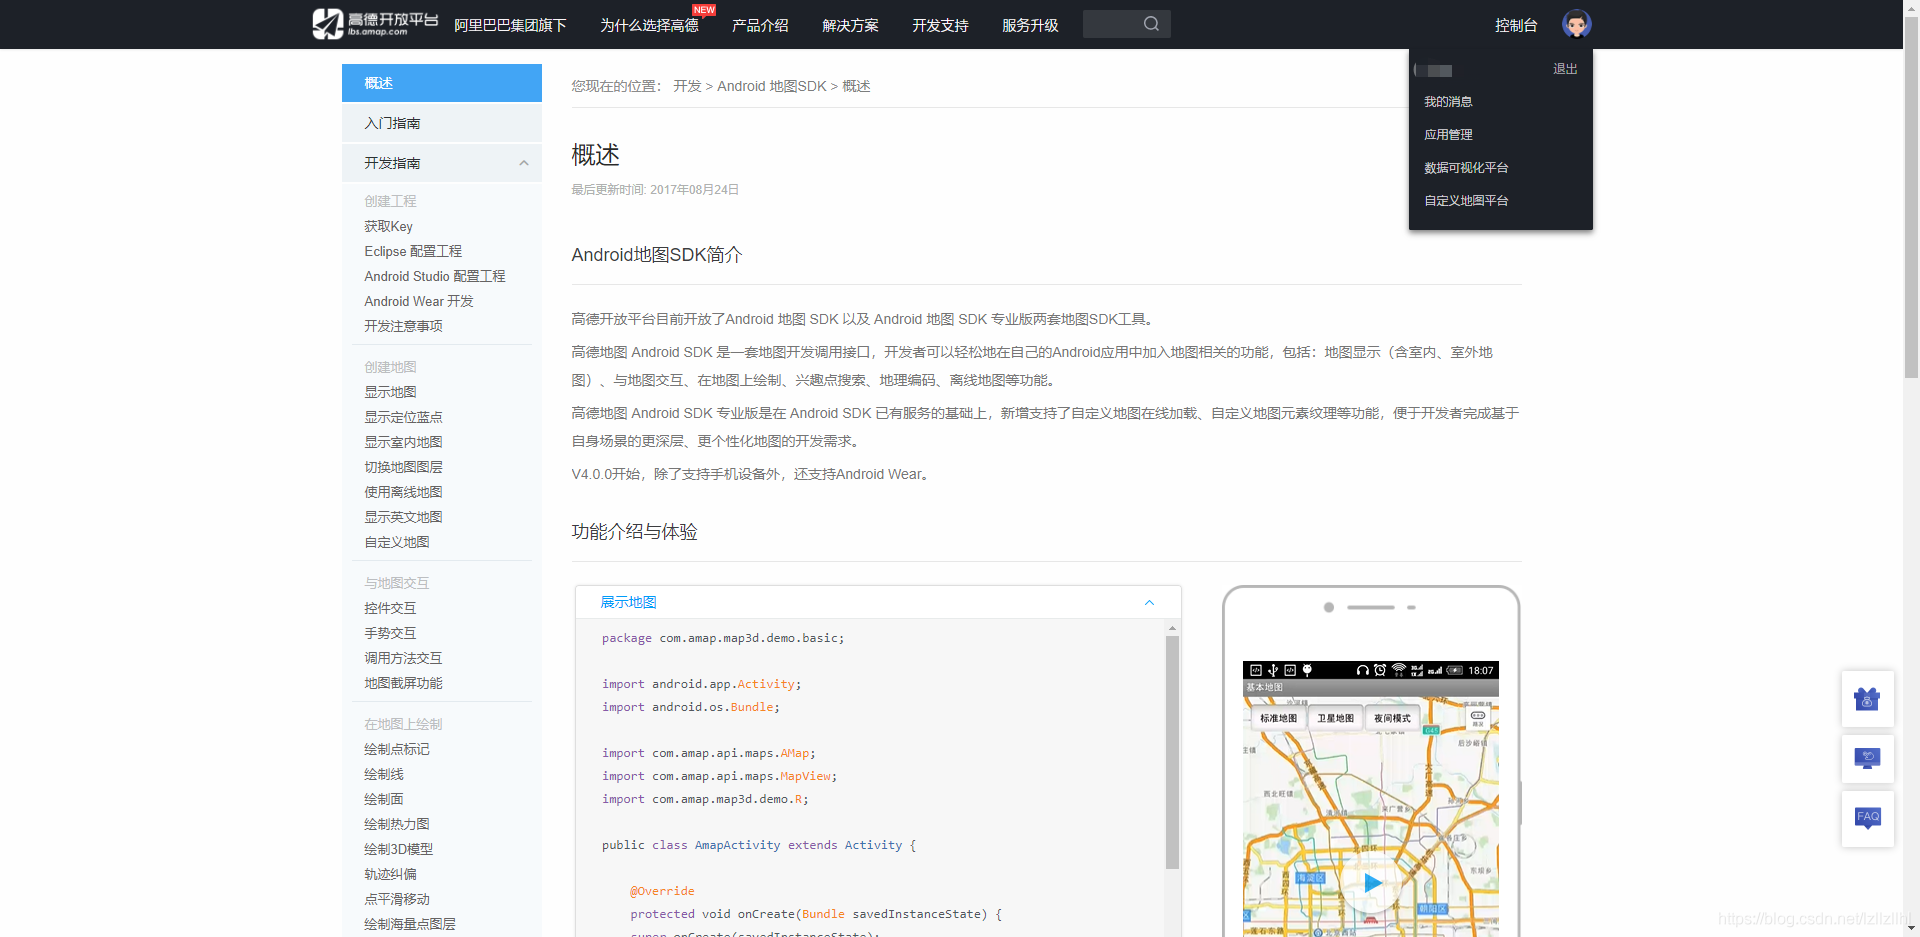Play the phone map demo video
This screenshot has width=1920, height=937.
pyautogui.click(x=1373, y=883)
